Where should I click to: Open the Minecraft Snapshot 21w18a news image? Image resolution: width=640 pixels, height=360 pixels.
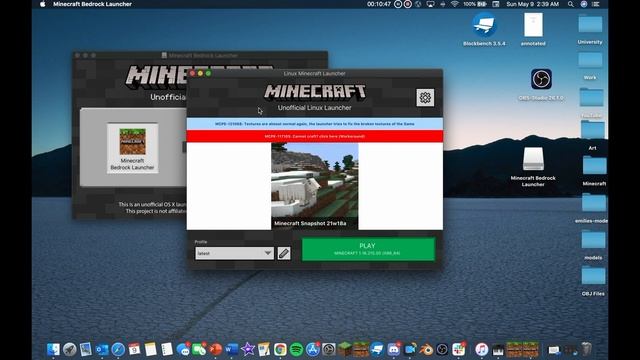pos(315,186)
